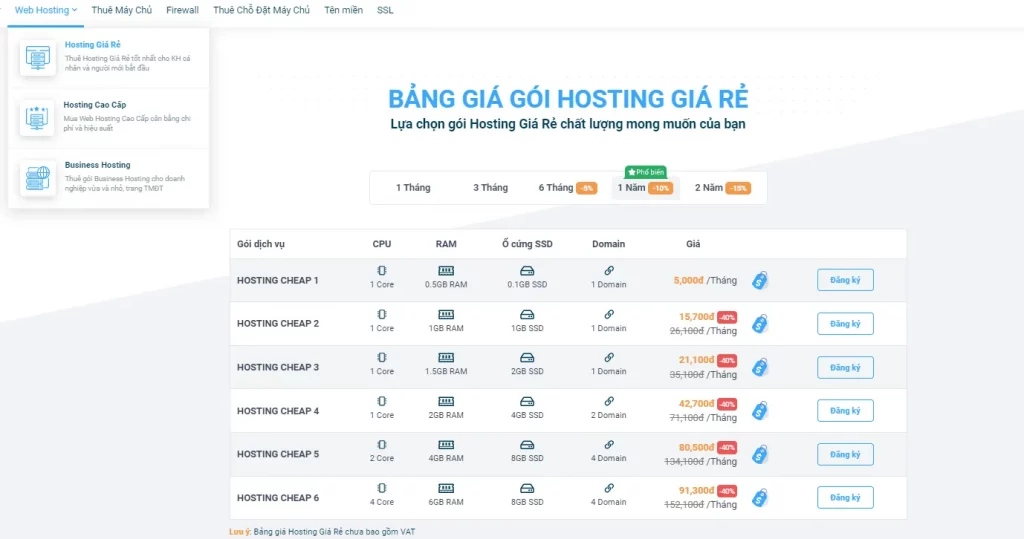This screenshot has width=1024, height=539.
Task: Register the Hosting Cheap 4 plan
Action: click(x=845, y=411)
